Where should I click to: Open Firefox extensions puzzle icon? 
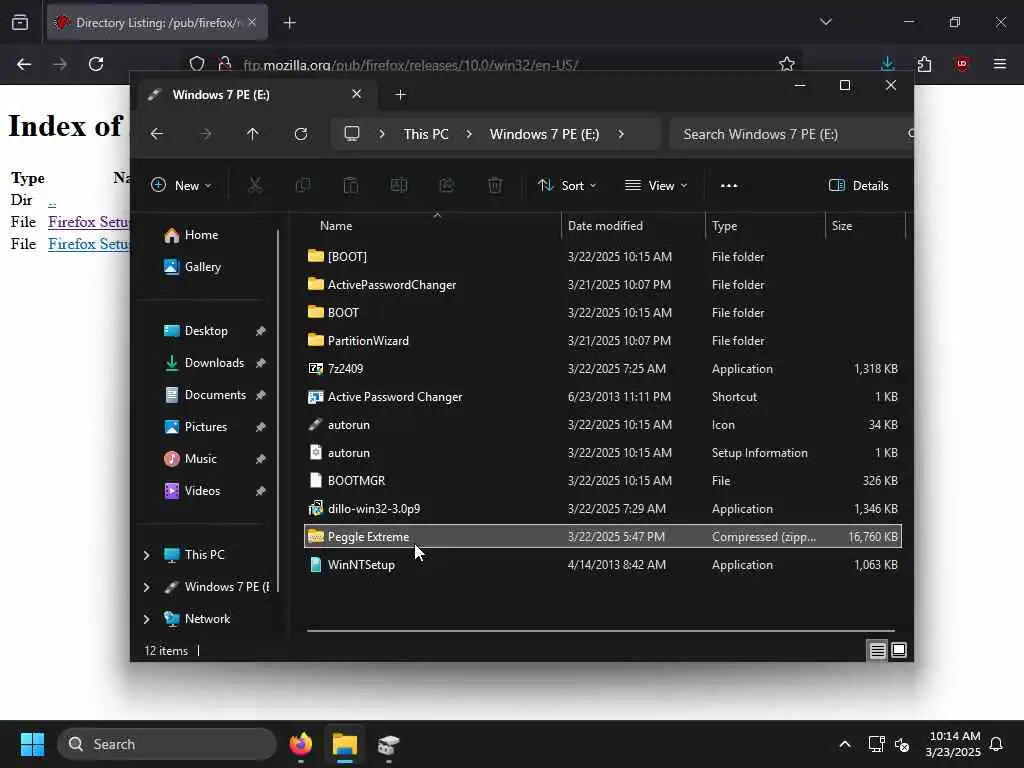pos(924,64)
